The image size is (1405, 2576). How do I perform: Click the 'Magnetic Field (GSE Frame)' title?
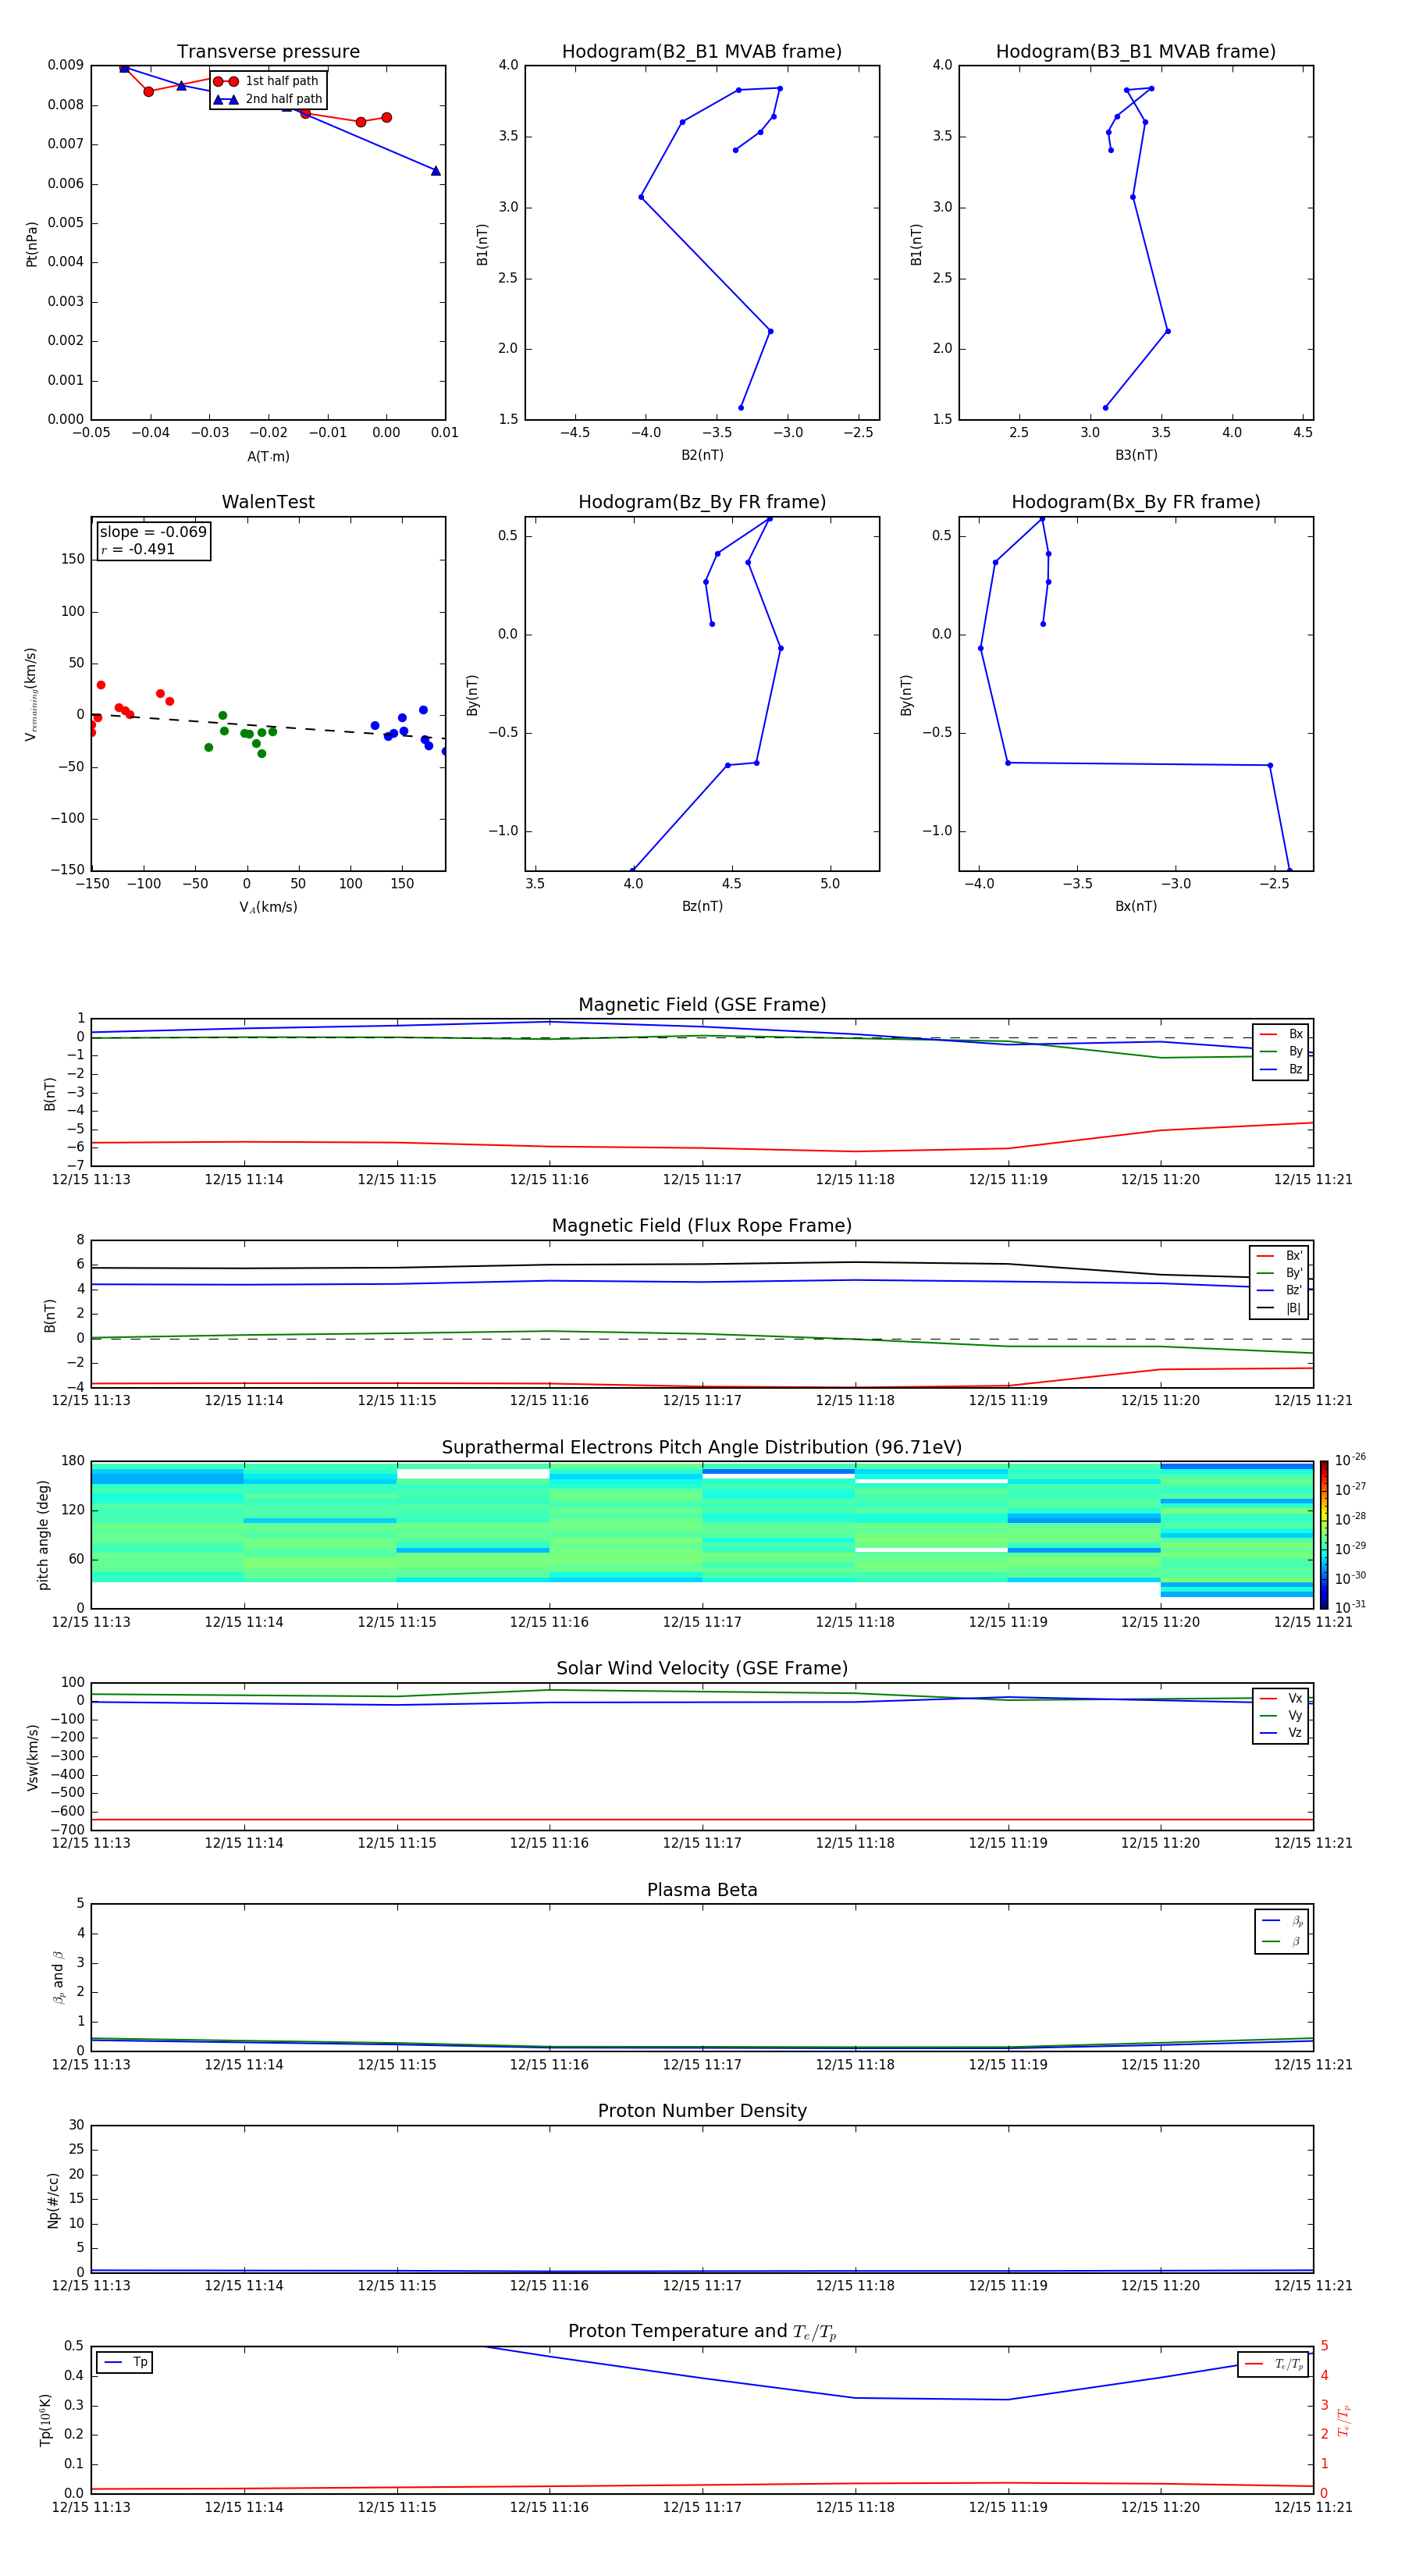[x=702, y=1005]
